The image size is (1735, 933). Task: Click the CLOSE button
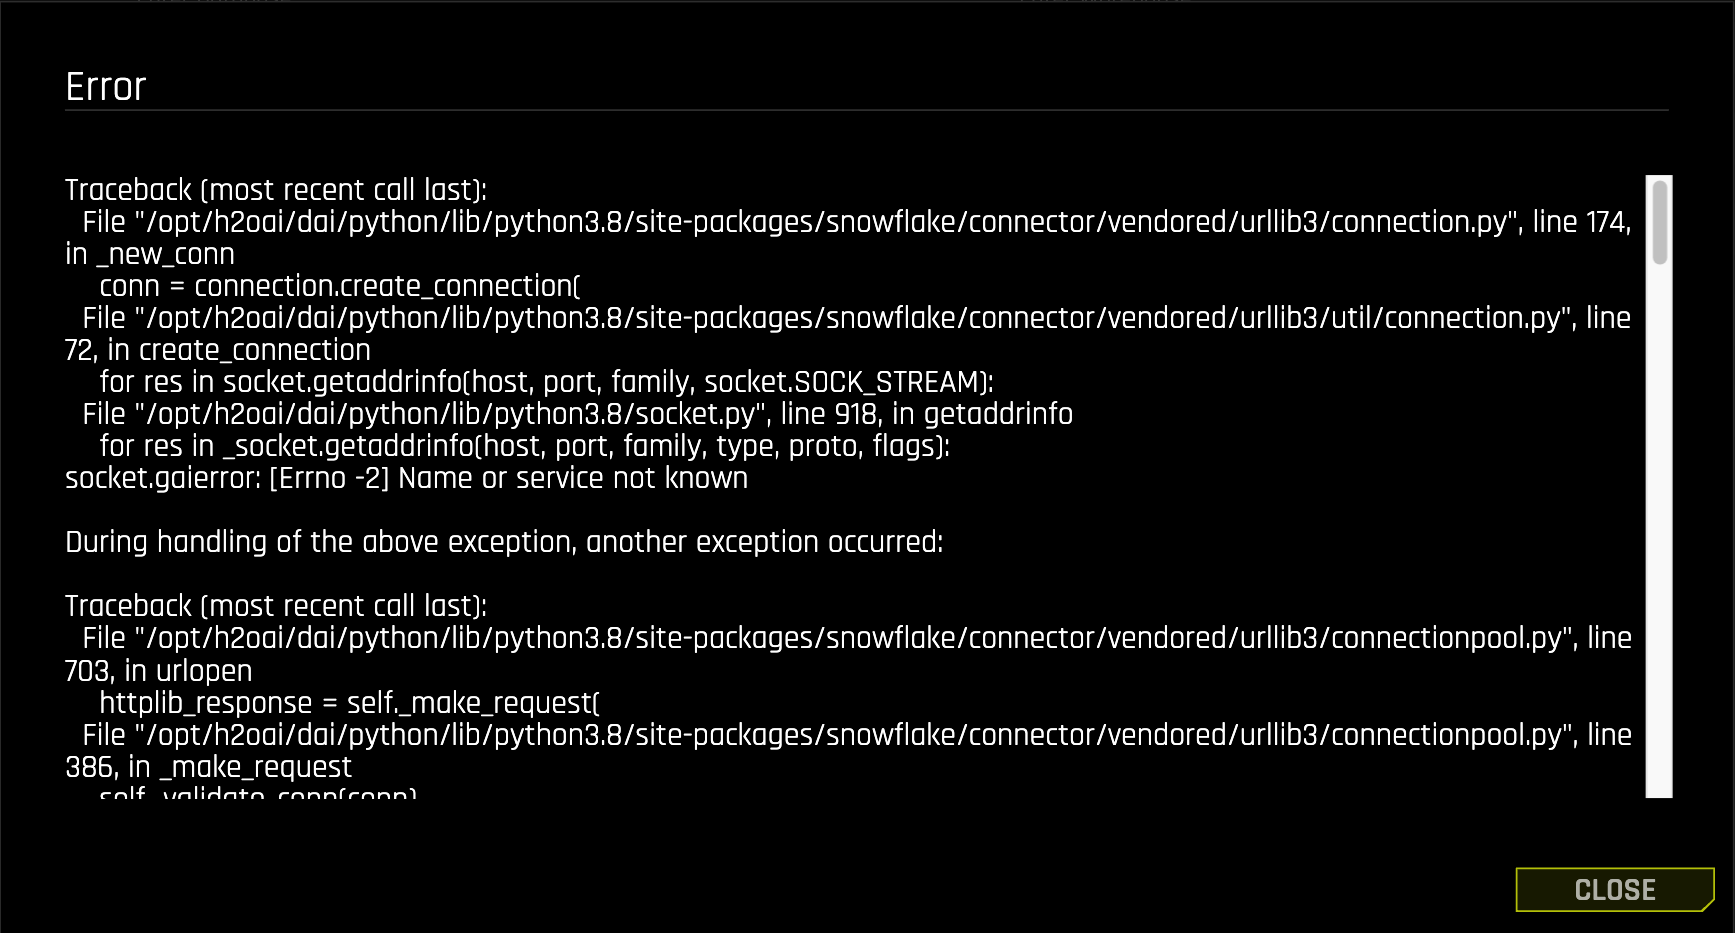(1614, 889)
